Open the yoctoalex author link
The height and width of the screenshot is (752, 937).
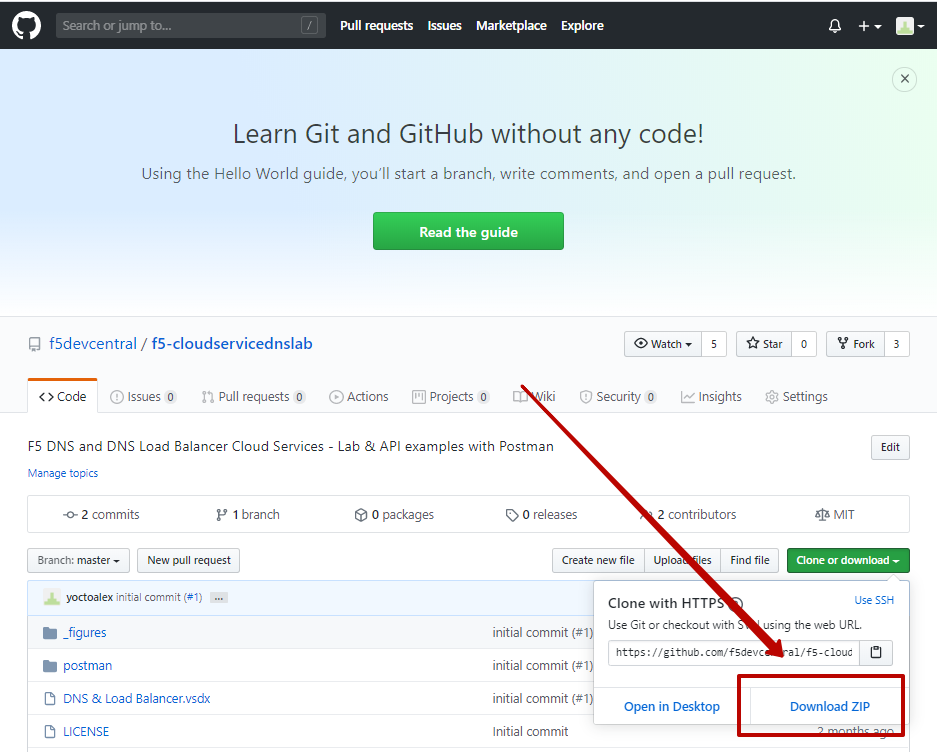pos(90,597)
